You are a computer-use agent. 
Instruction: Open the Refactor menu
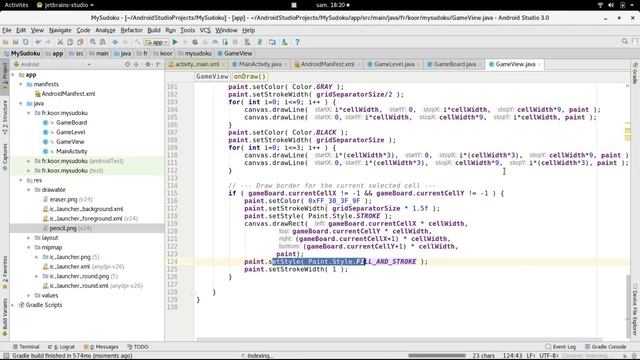click(131, 30)
